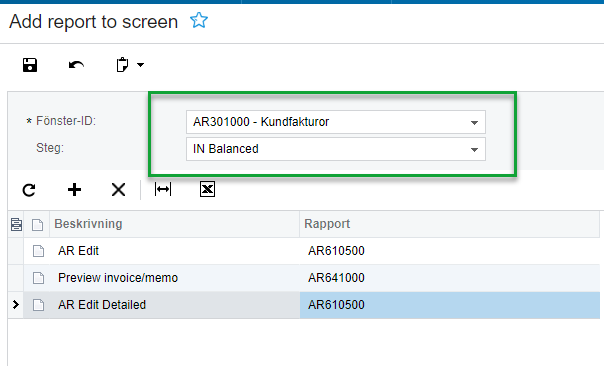The height and width of the screenshot is (366, 604).
Task: Click the clipboard icon in the toolbar
Action: [122, 65]
